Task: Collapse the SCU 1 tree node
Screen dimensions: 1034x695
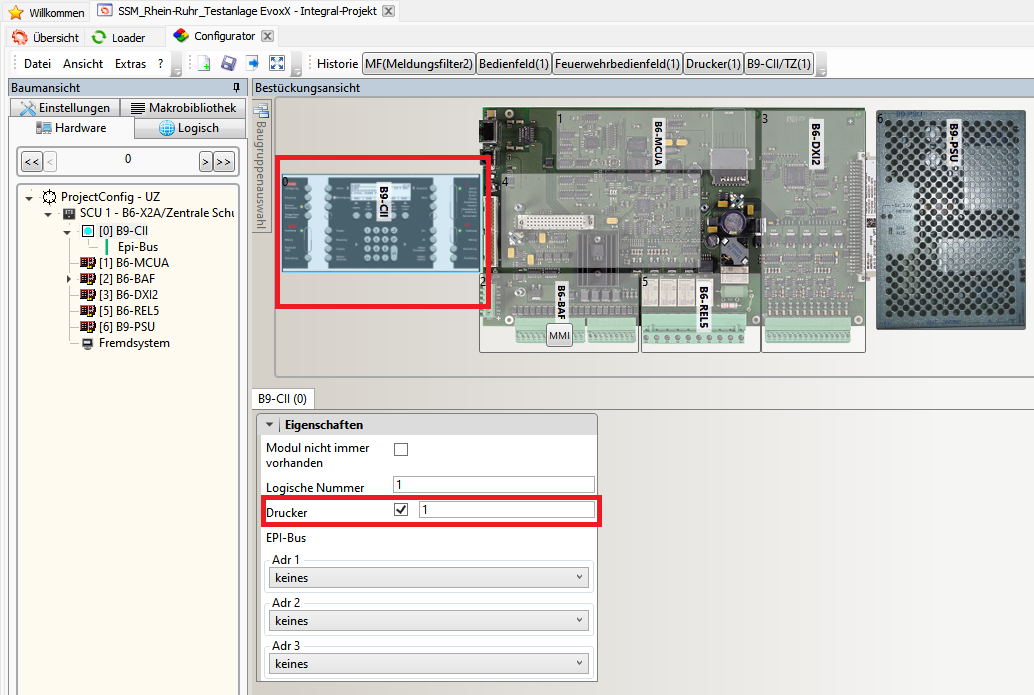Action: point(48,214)
